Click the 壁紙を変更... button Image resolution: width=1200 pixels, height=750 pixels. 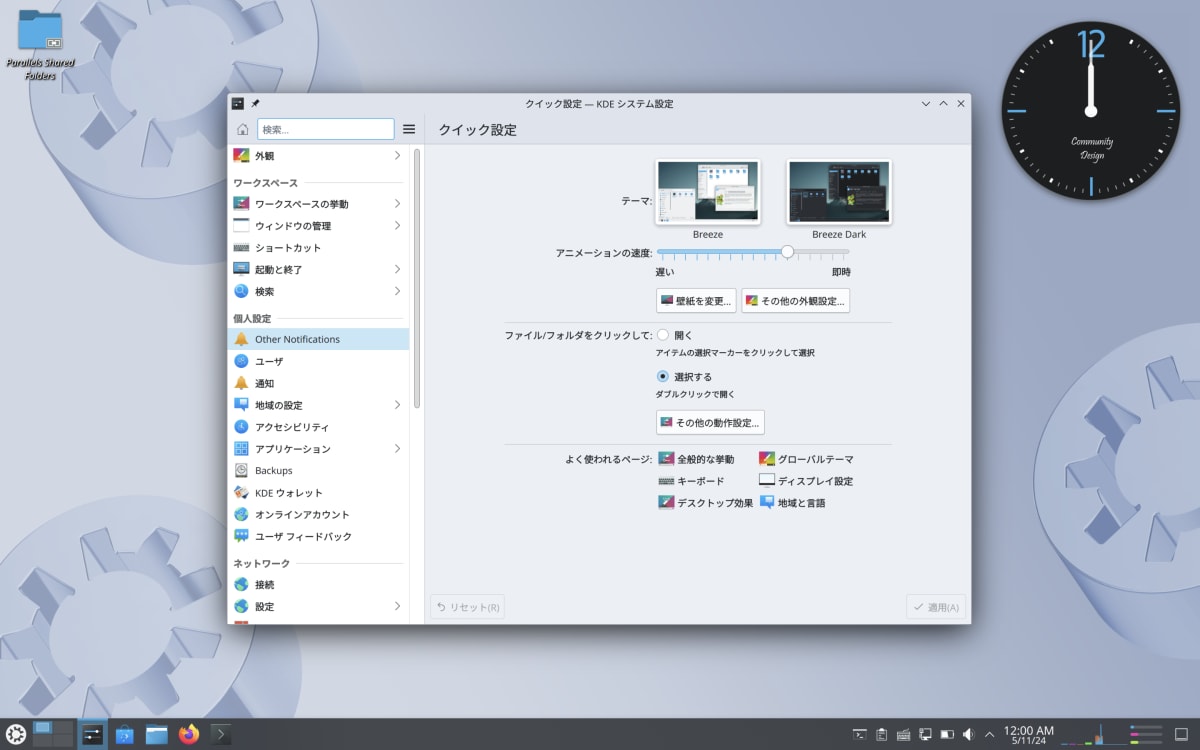(x=696, y=301)
